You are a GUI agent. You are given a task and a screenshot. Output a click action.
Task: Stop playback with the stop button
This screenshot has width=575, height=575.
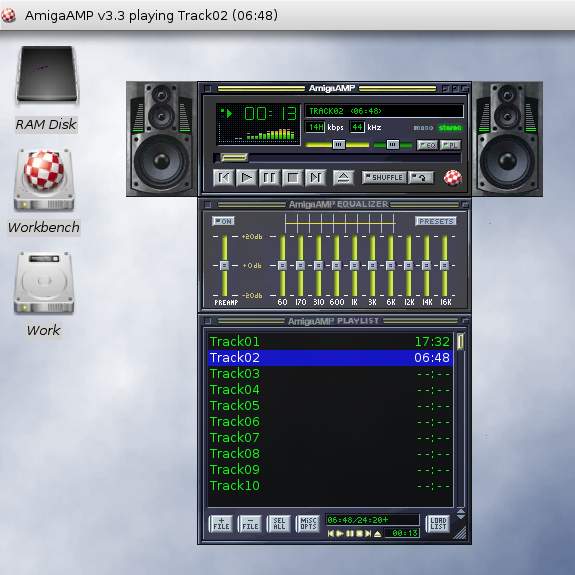pos(293,178)
